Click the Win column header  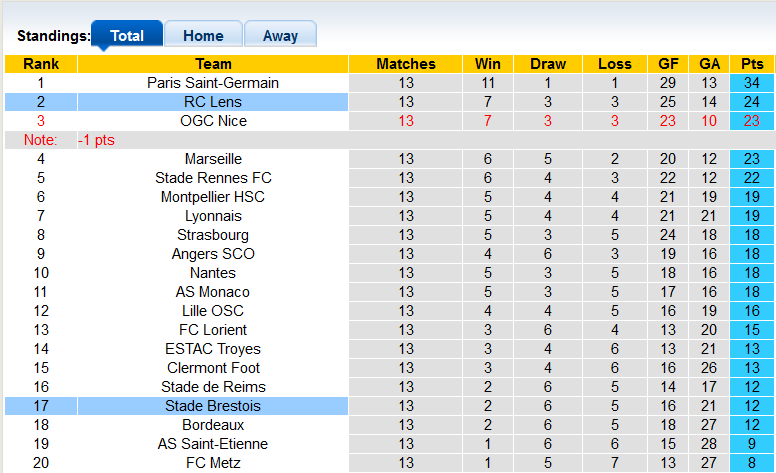(488, 64)
